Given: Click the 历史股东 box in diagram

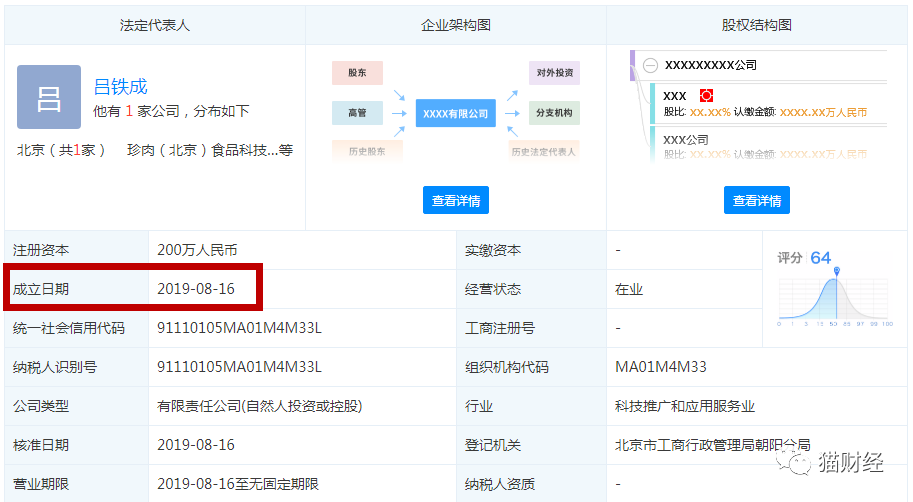Looking at the screenshot, I should coord(367,151).
